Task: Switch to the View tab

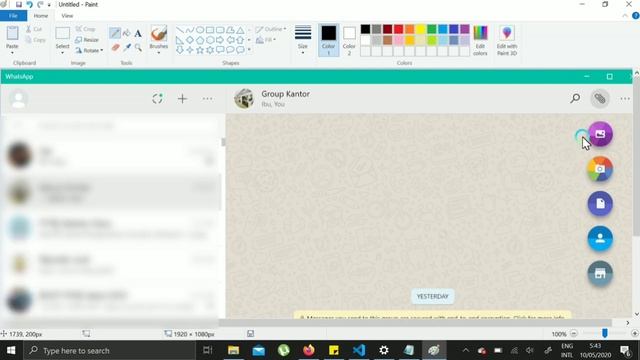Action: 67,16
